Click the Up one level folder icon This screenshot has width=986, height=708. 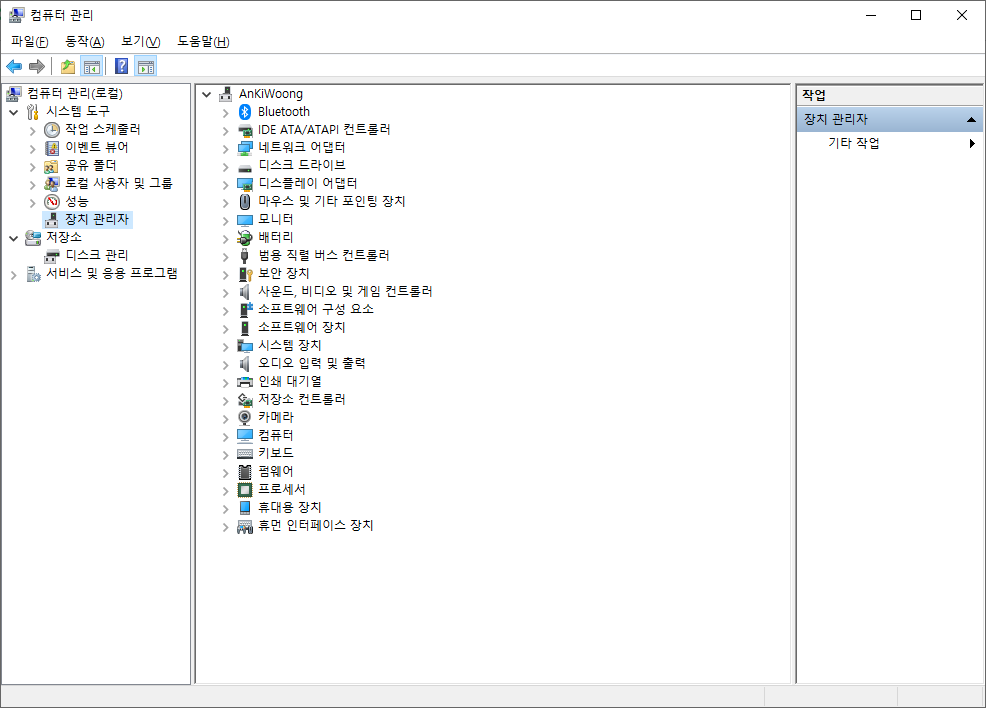[68, 66]
